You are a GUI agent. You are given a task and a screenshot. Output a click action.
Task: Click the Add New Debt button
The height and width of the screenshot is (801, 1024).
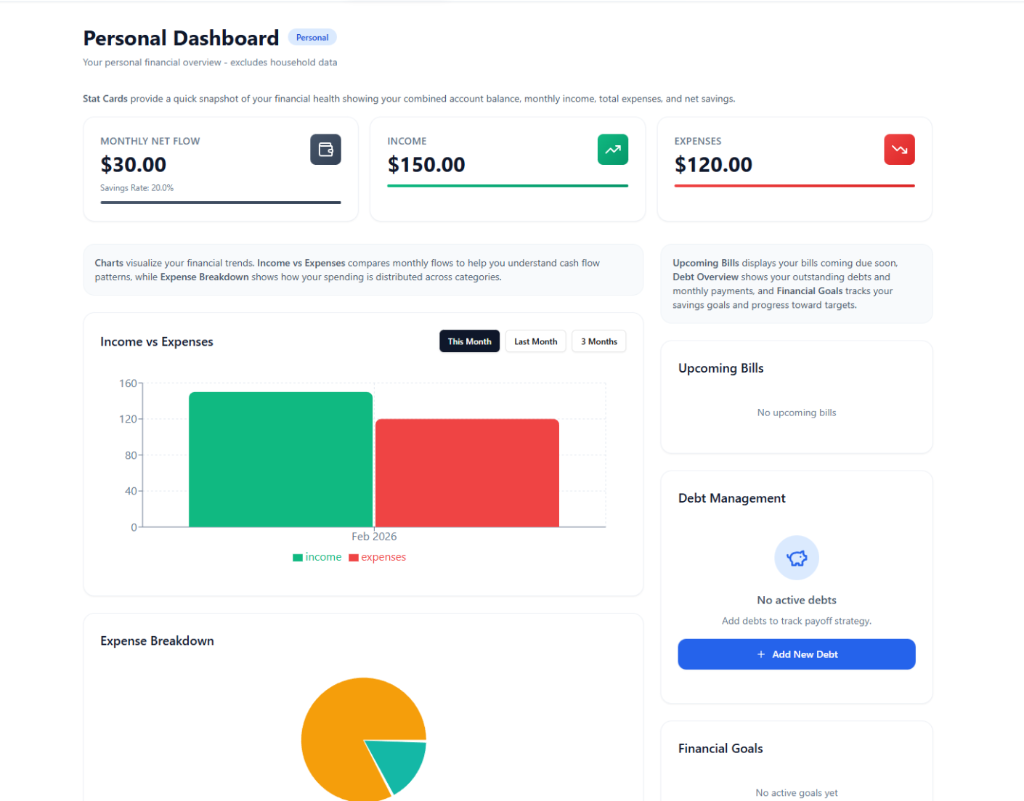point(797,654)
